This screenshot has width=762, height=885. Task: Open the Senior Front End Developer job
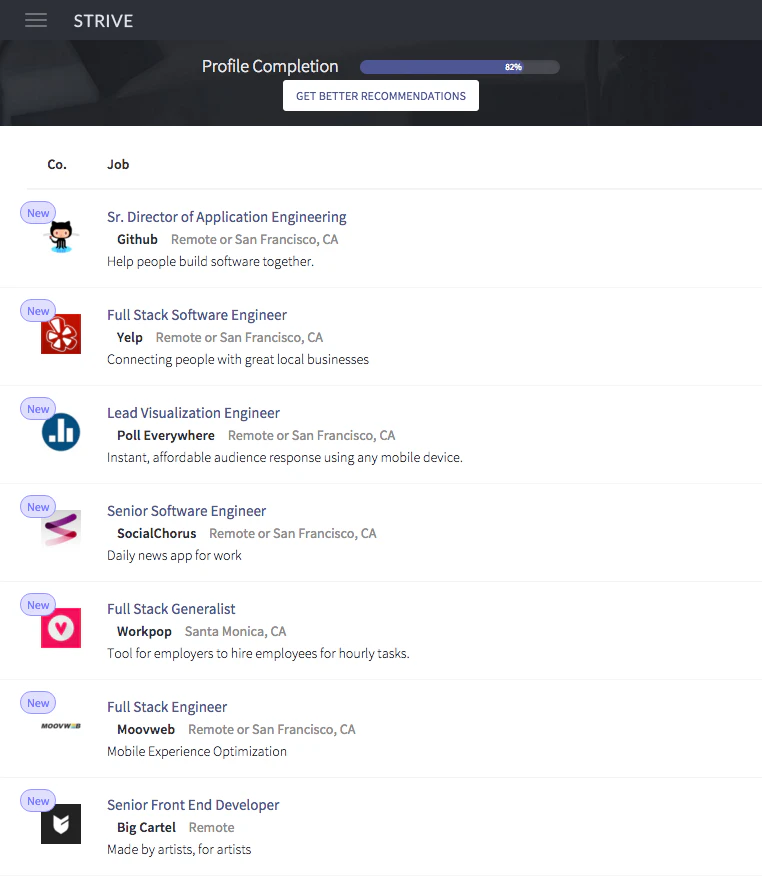click(194, 805)
